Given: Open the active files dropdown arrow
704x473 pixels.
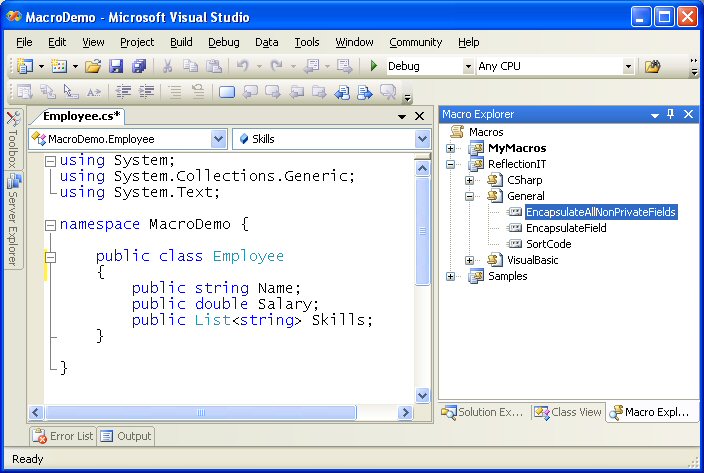Looking at the screenshot, I should tap(402, 116).
